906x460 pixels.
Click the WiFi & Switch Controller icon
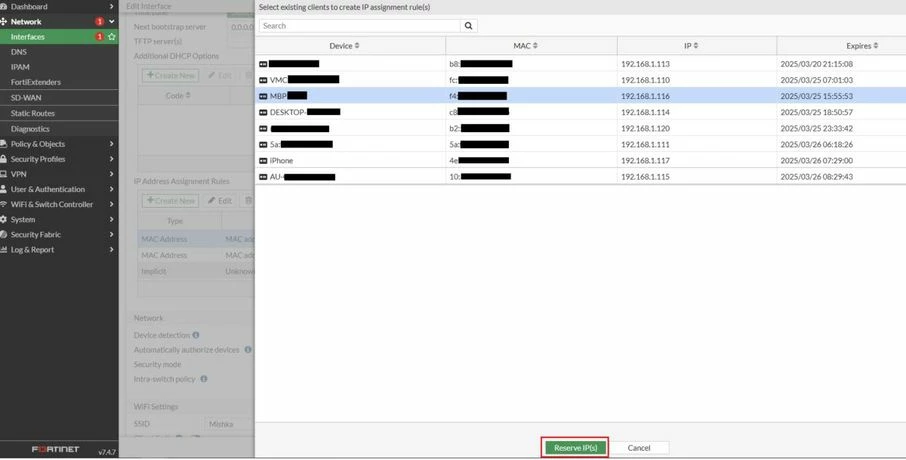click(3, 204)
